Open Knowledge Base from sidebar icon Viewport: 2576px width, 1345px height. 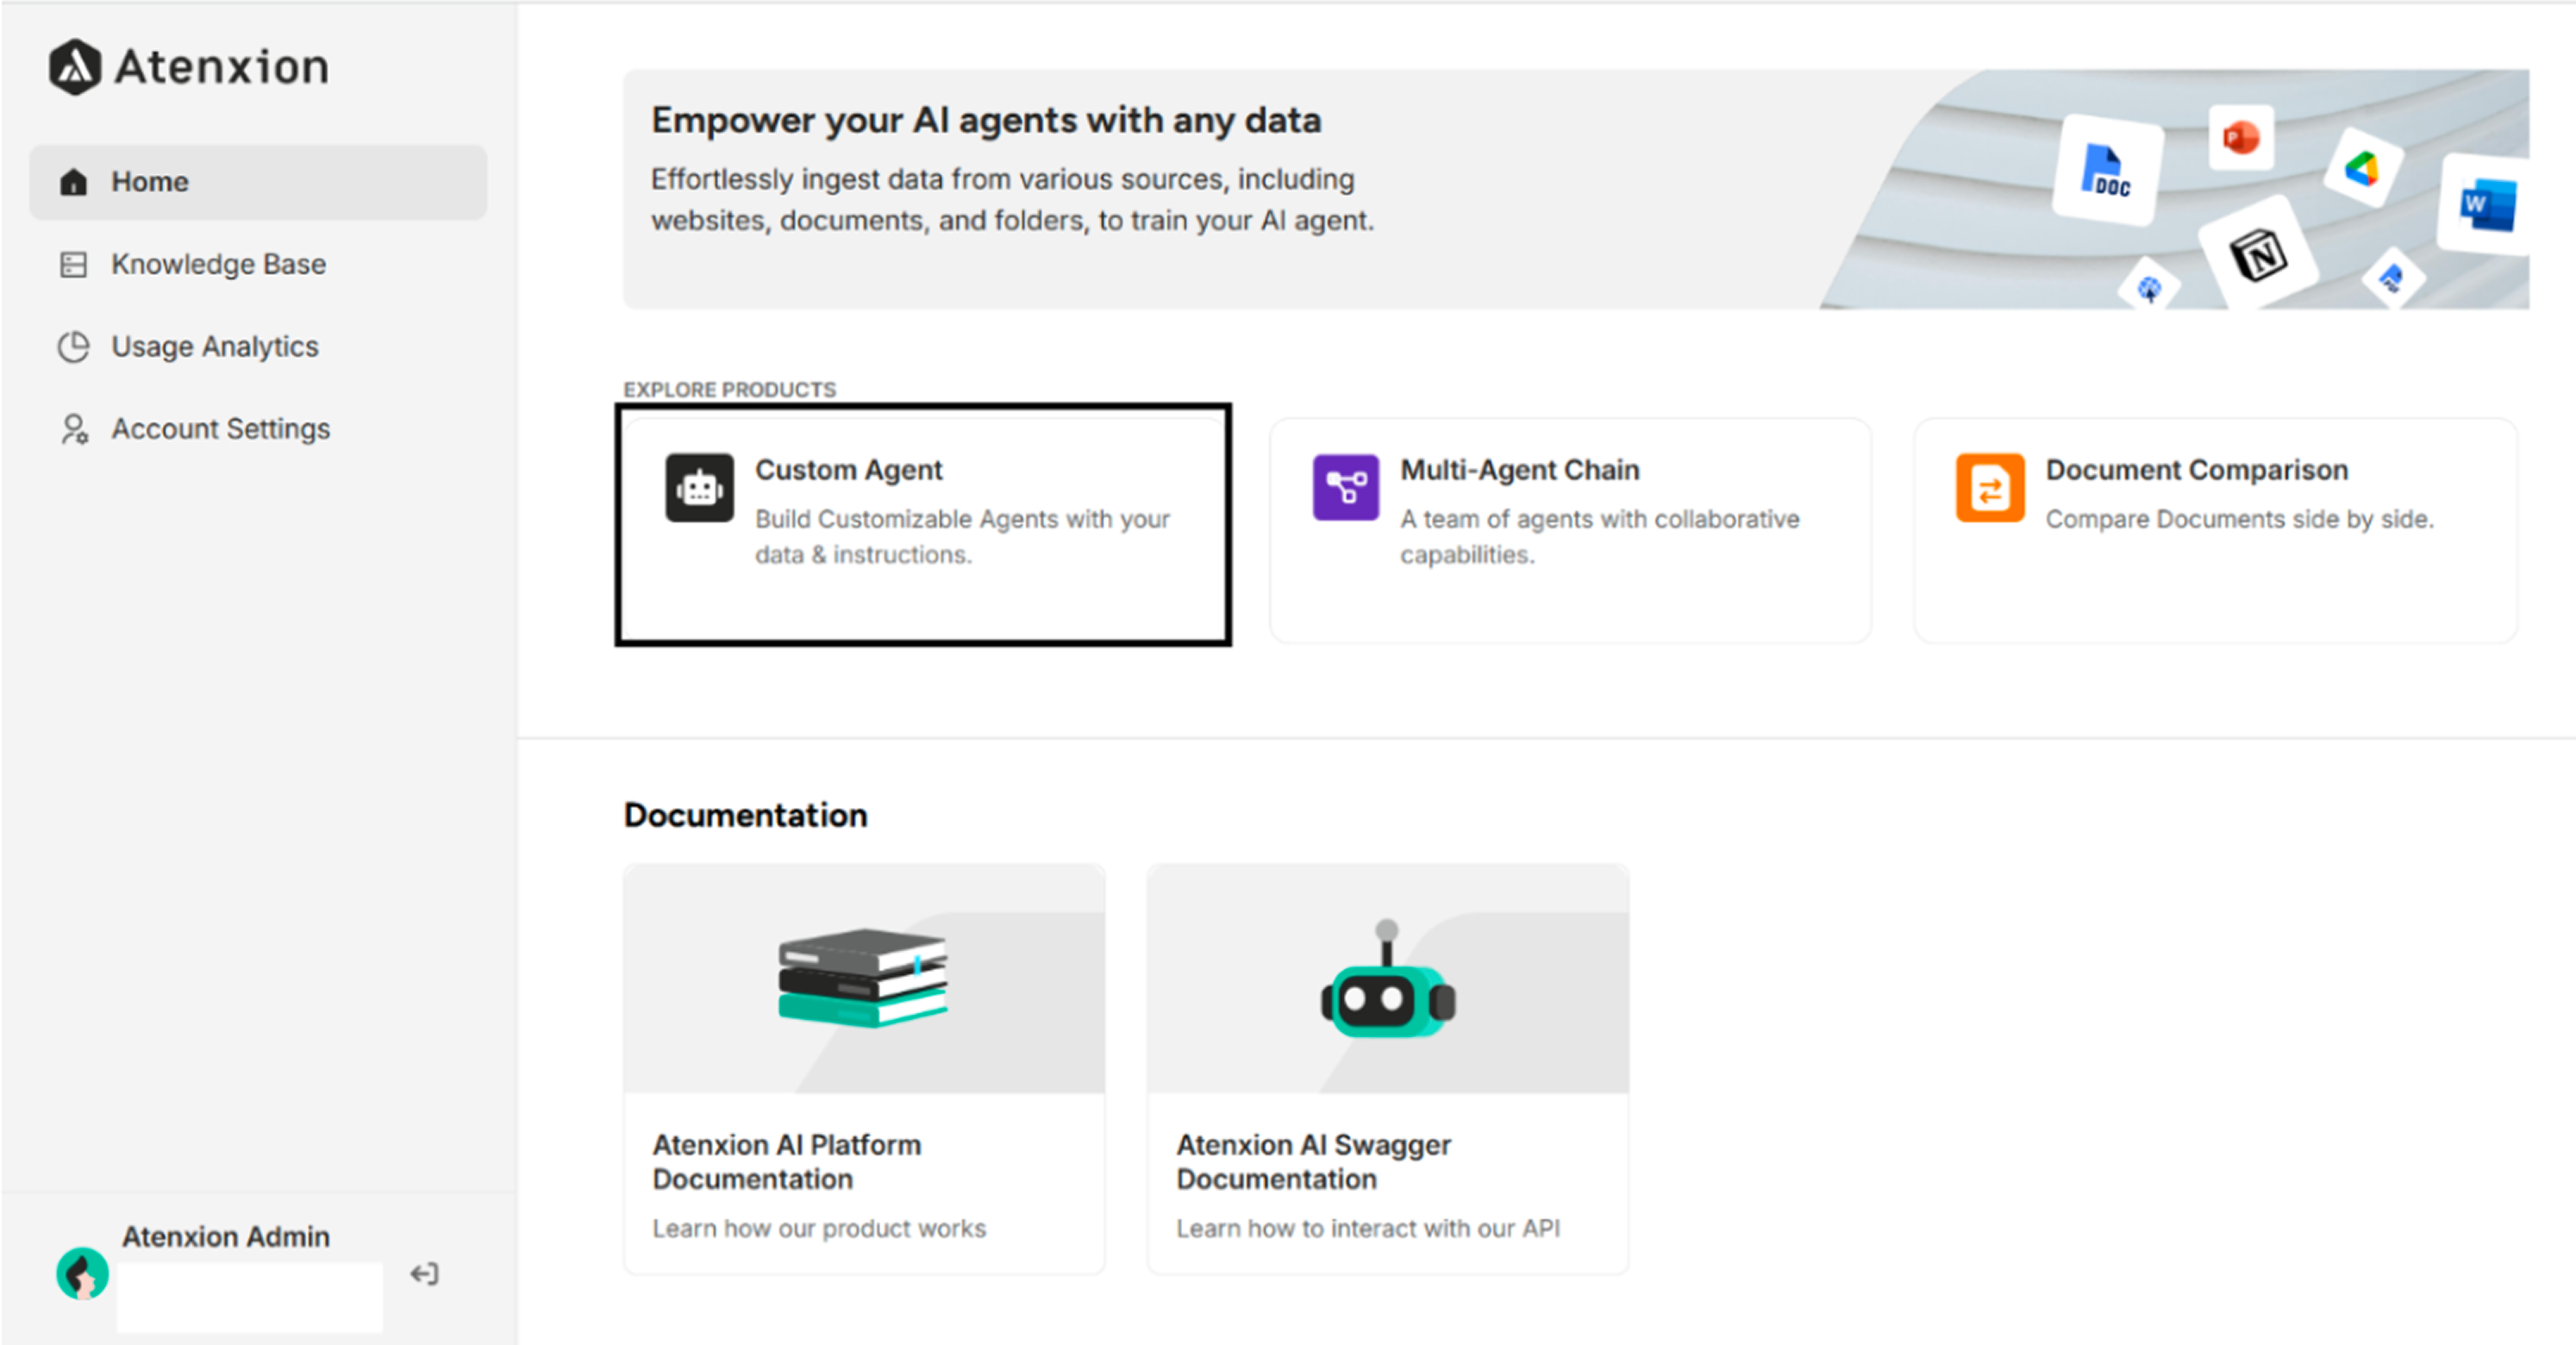click(74, 264)
